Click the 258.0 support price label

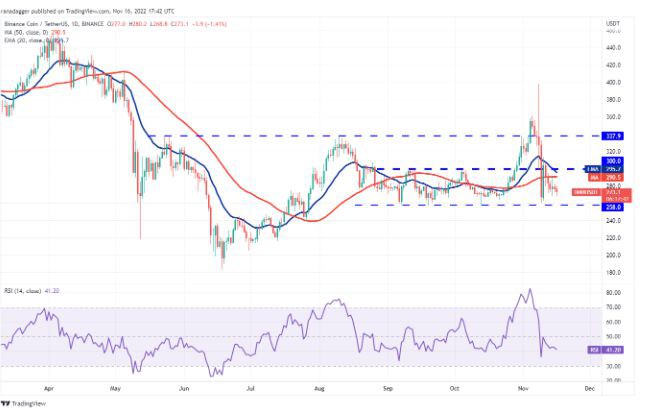(612, 205)
